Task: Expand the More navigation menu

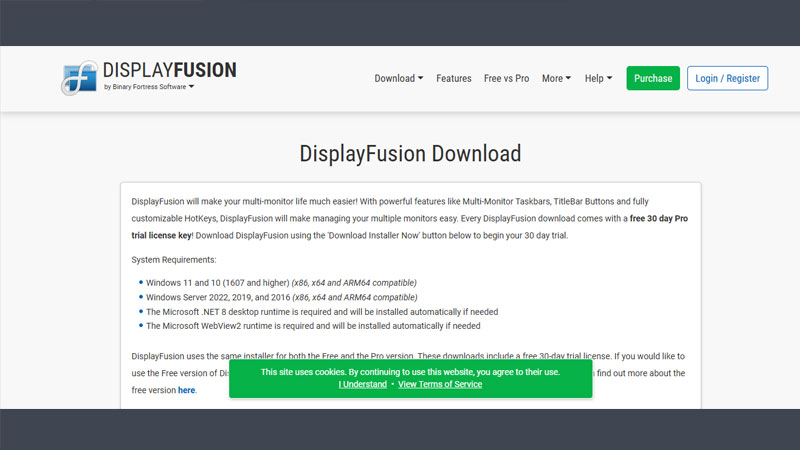Action: pos(556,78)
